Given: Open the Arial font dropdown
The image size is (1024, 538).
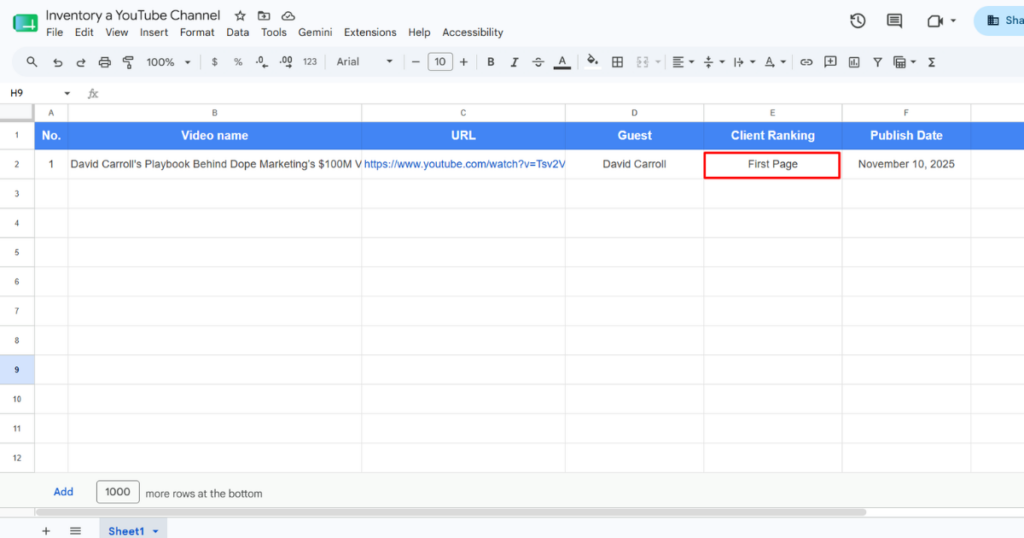Looking at the screenshot, I should (364, 62).
